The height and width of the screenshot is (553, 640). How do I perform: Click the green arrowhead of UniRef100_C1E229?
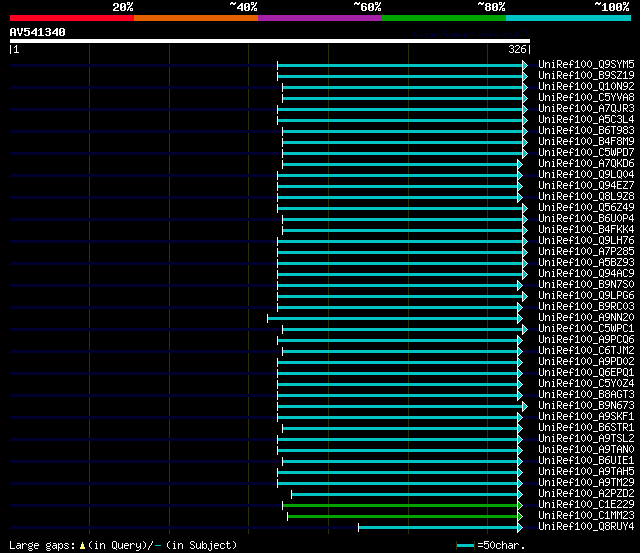click(x=520, y=505)
